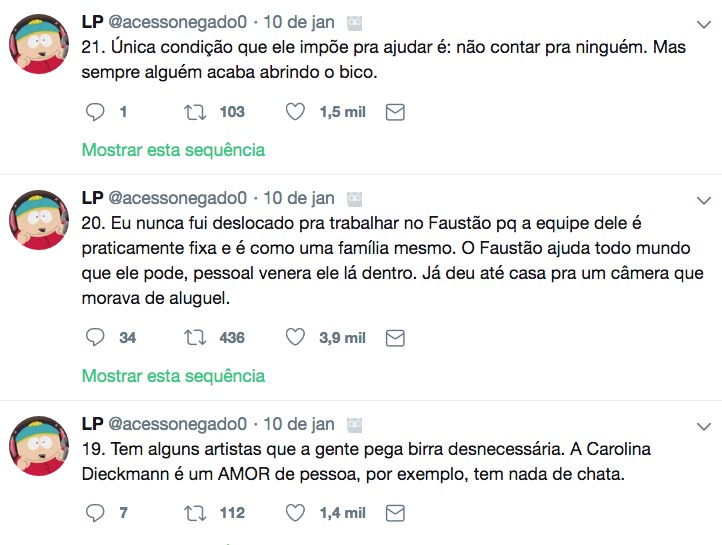Click the Cartman avatar on tweet 20
Screen dimensions: 722x545
39,220
